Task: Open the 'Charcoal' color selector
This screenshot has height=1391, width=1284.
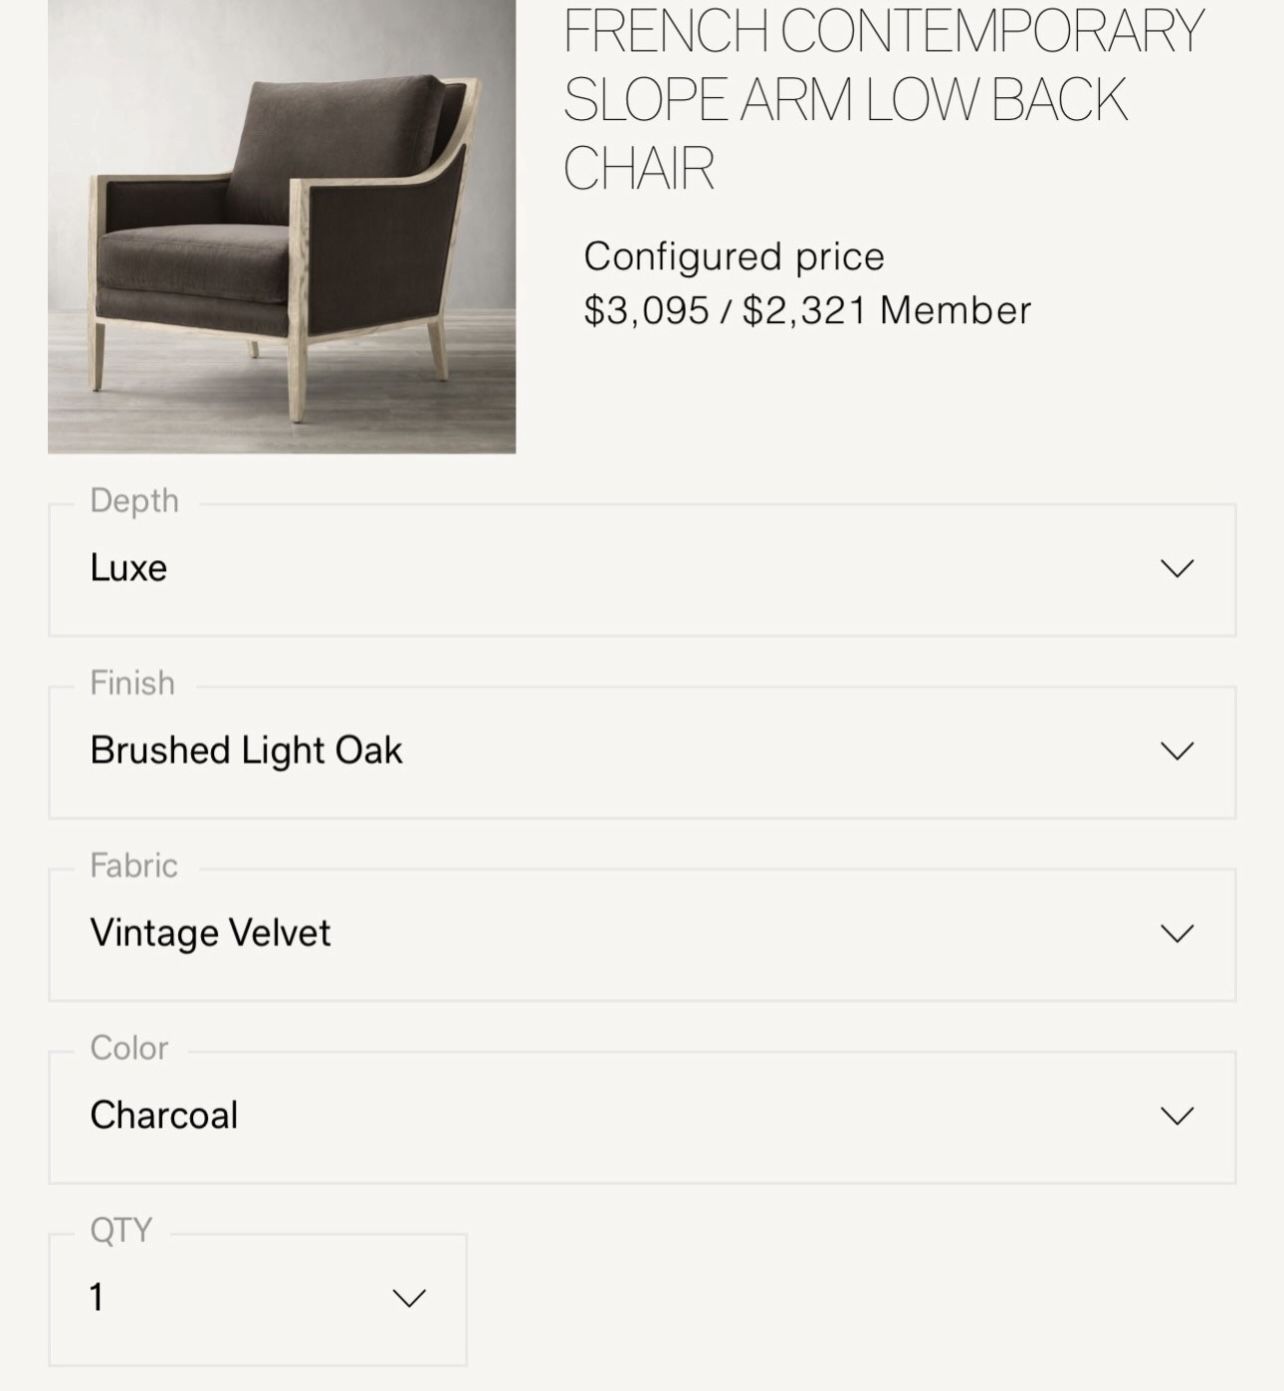Action: (x=164, y=1115)
